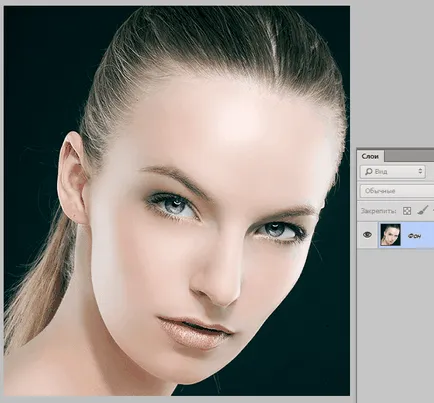
Task: Click the lock image pixels brush icon
Action: (x=423, y=210)
